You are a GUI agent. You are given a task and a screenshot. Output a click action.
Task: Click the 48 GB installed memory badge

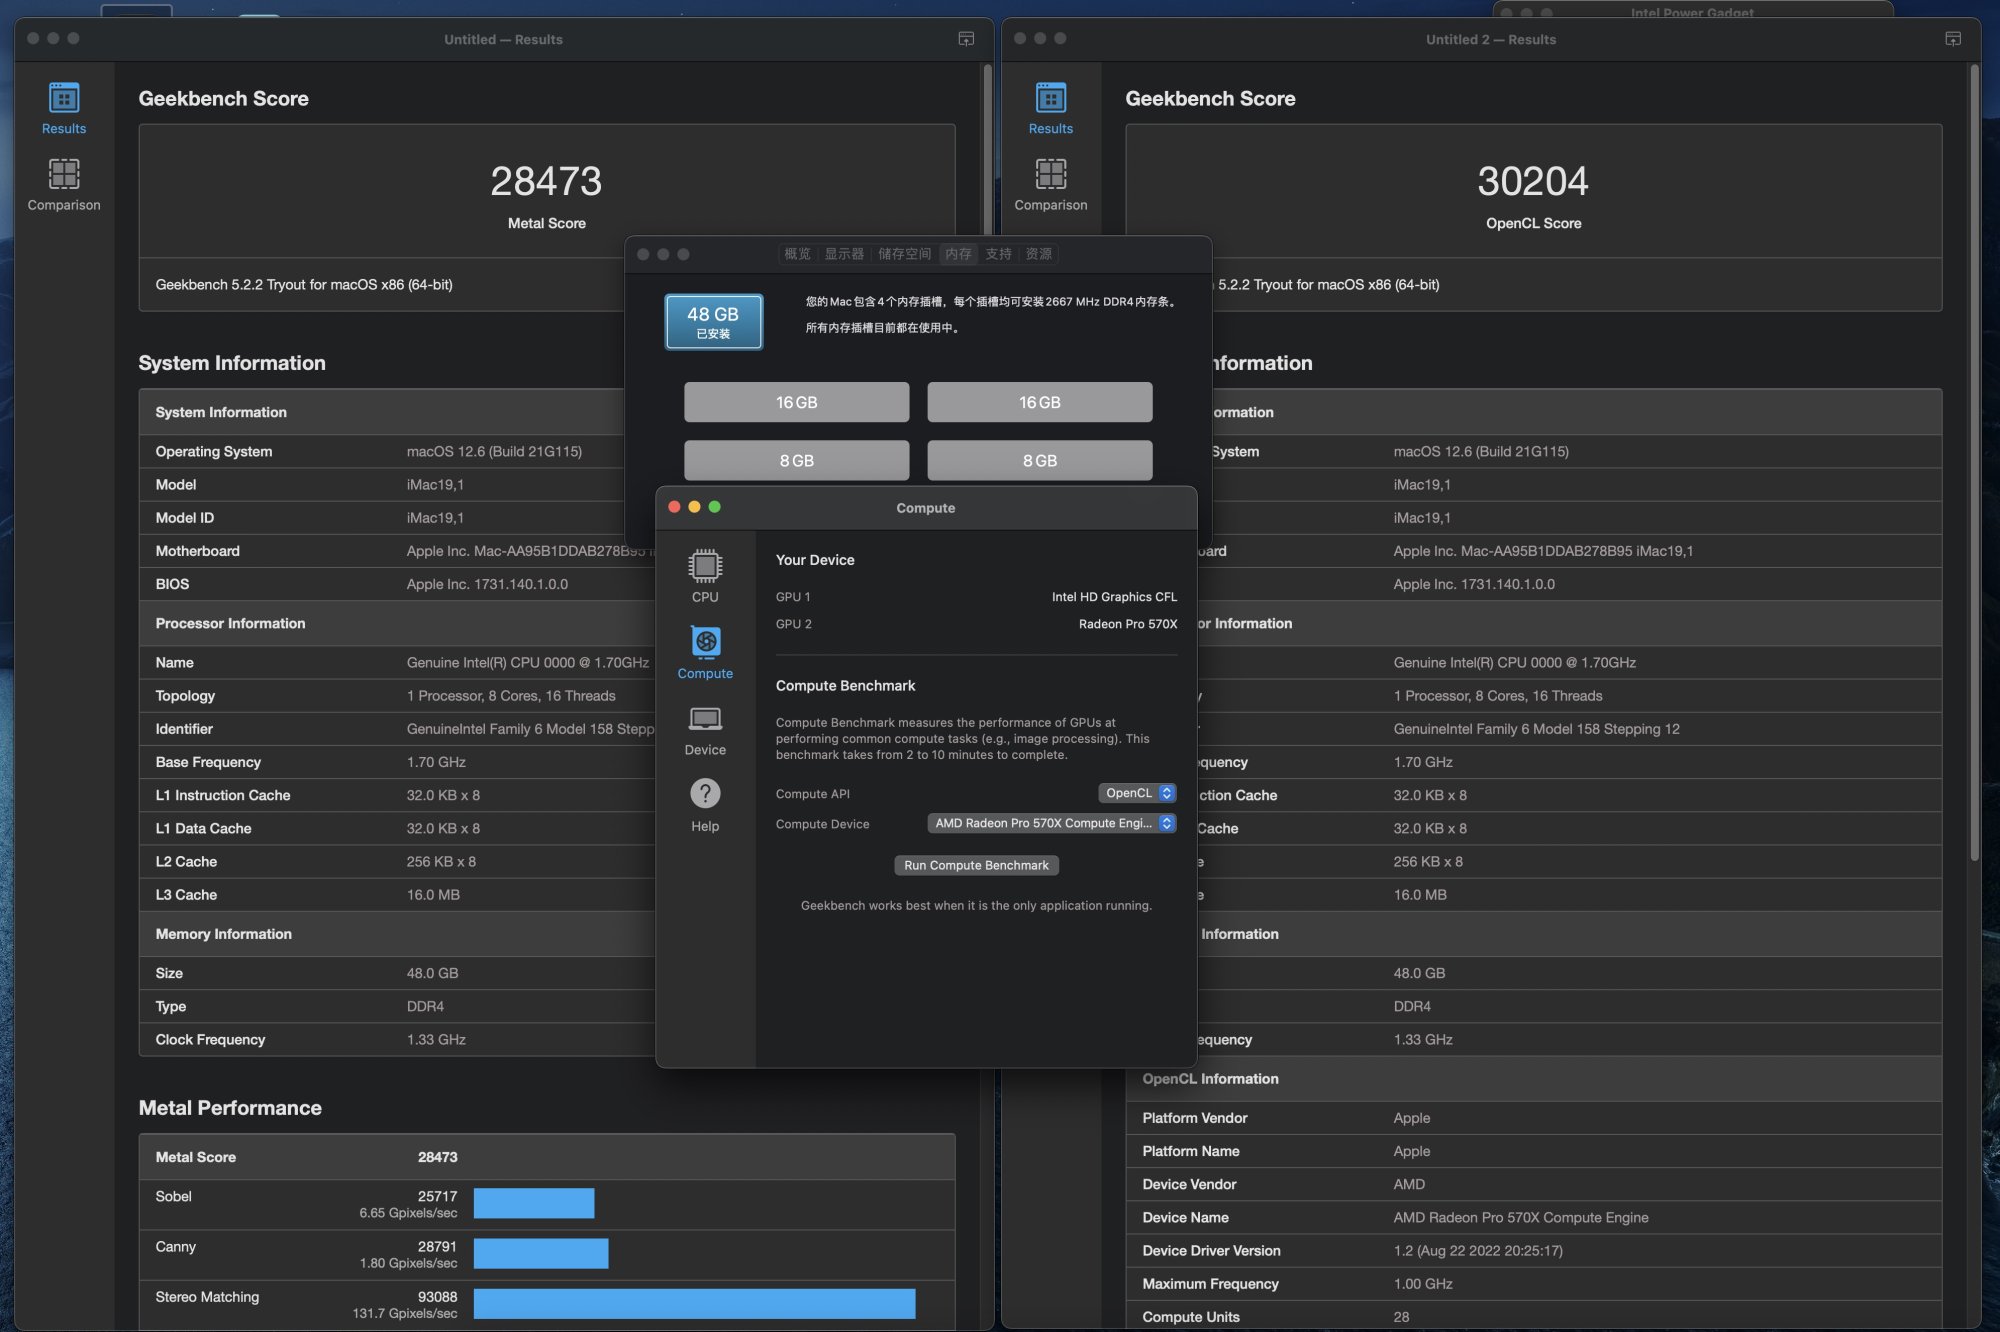pos(713,321)
